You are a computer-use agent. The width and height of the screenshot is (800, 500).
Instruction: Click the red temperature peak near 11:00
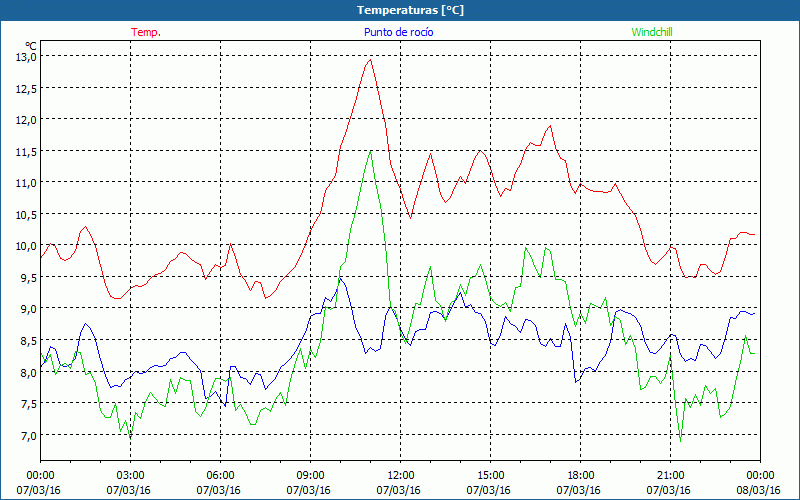(370, 60)
